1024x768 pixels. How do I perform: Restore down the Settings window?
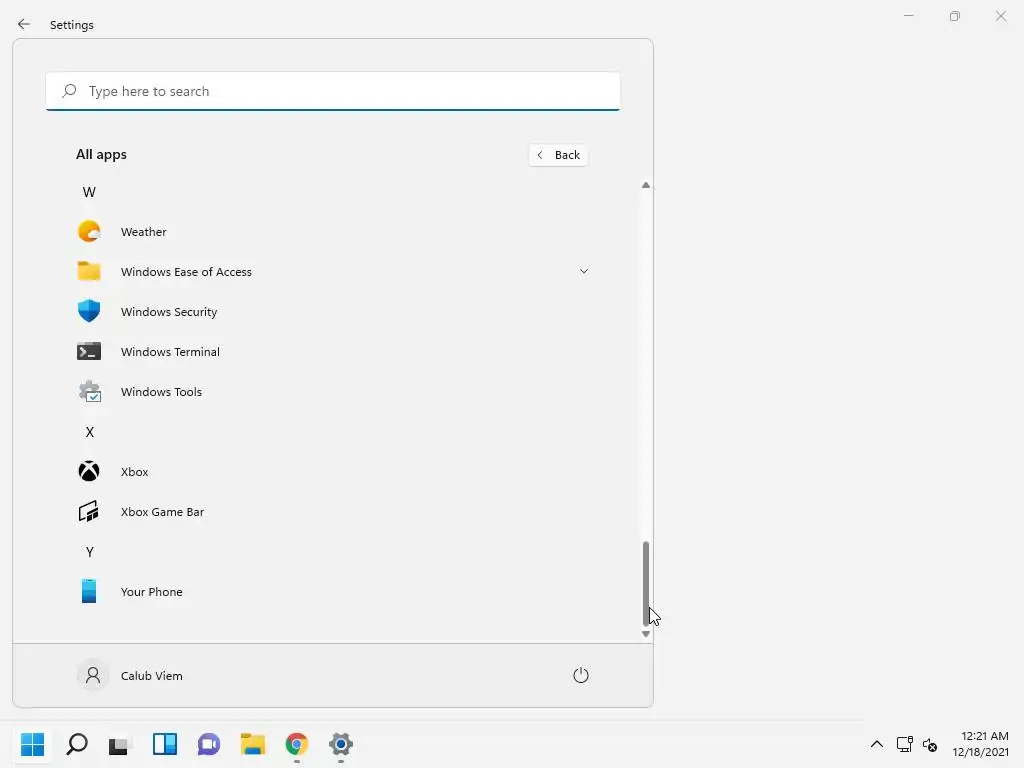tap(955, 16)
